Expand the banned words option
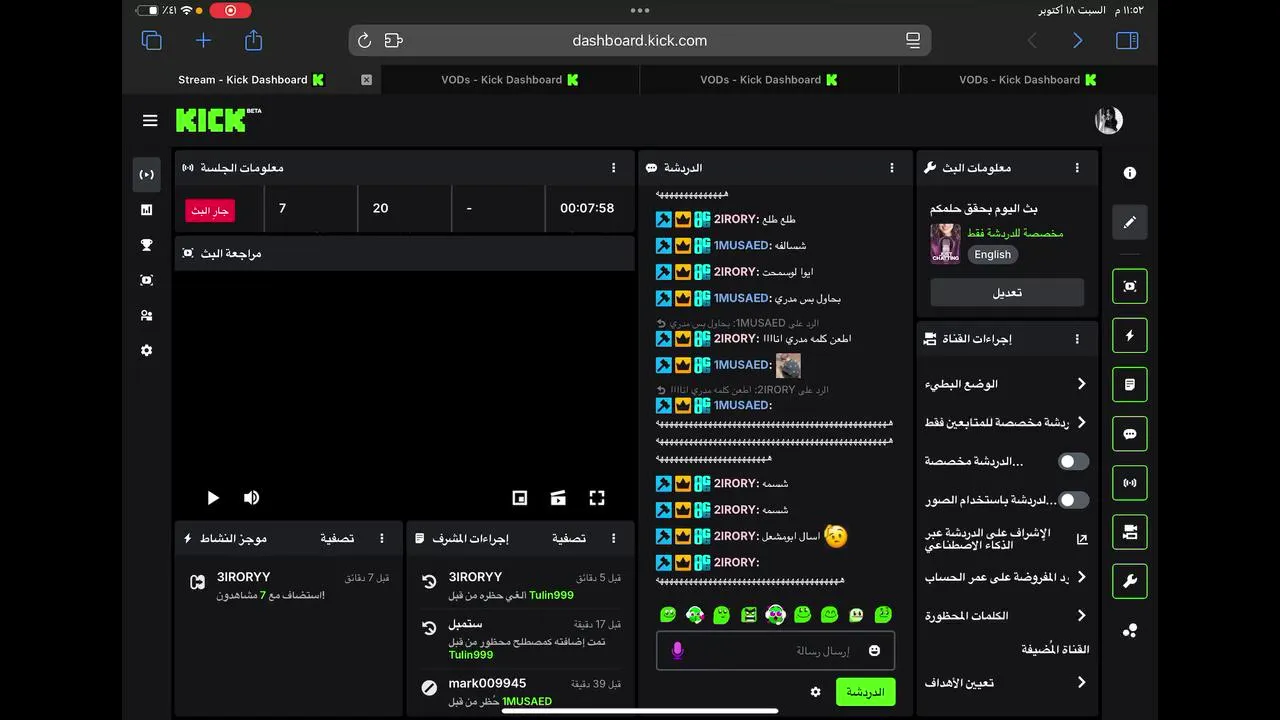This screenshot has height=720, width=1280. [x=1007, y=616]
